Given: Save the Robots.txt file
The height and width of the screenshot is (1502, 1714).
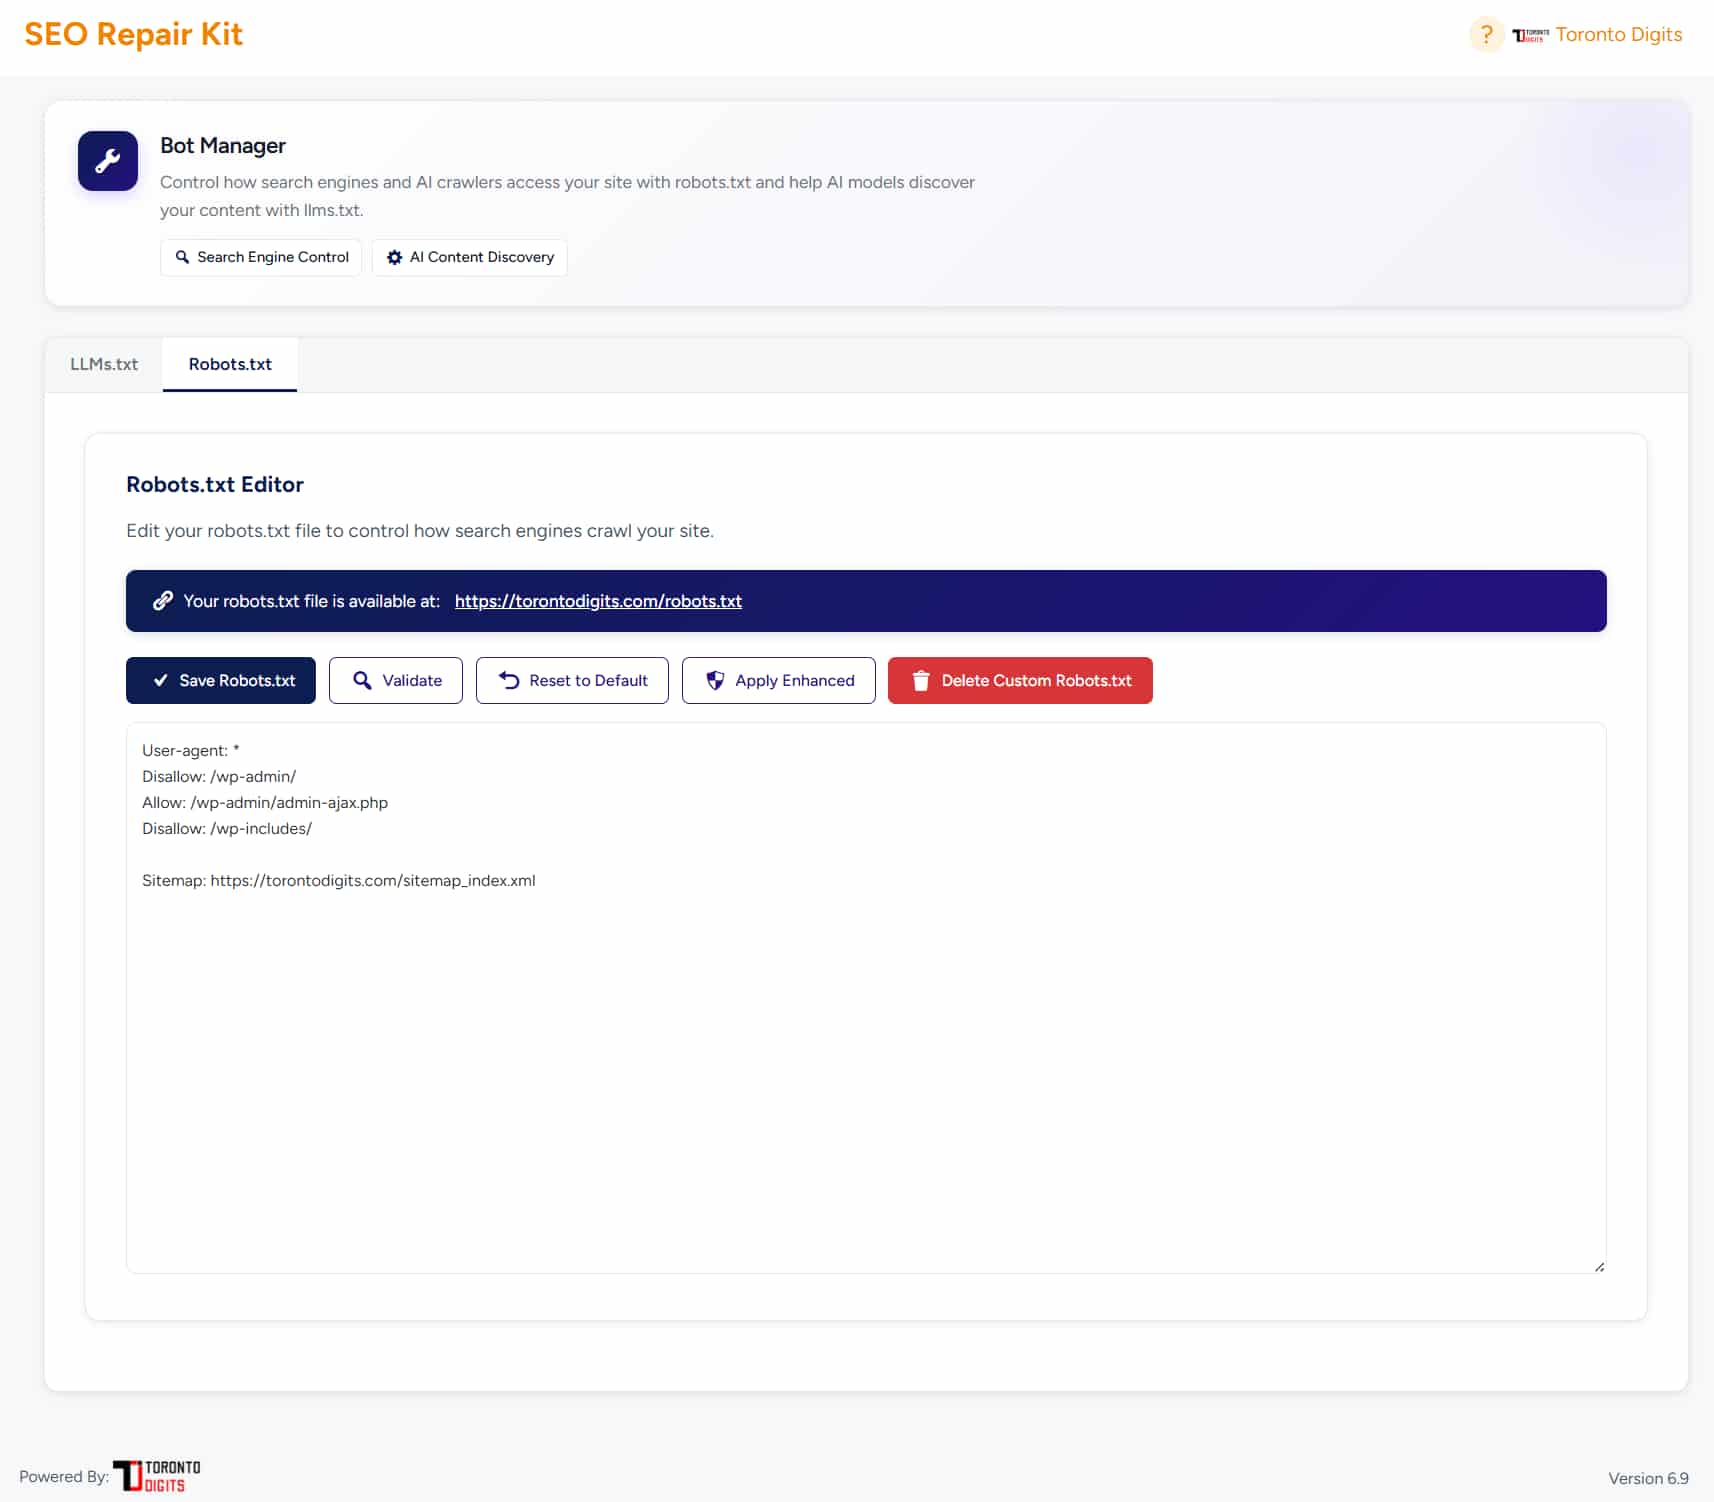Looking at the screenshot, I should click(x=221, y=680).
